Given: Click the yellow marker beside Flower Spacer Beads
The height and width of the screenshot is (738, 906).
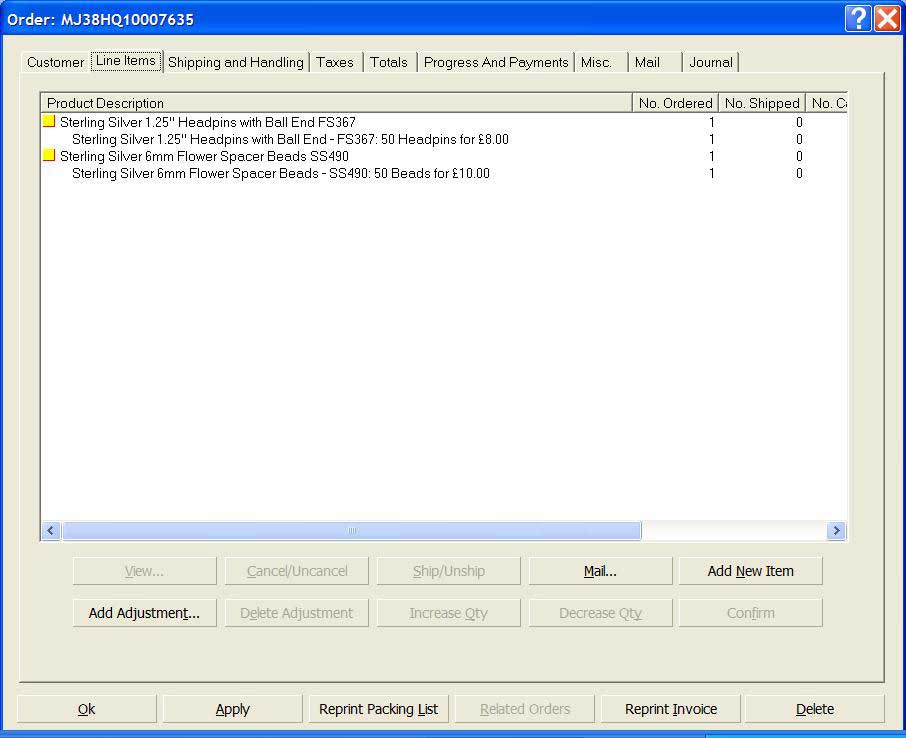Looking at the screenshot, I should coord(49,156).
